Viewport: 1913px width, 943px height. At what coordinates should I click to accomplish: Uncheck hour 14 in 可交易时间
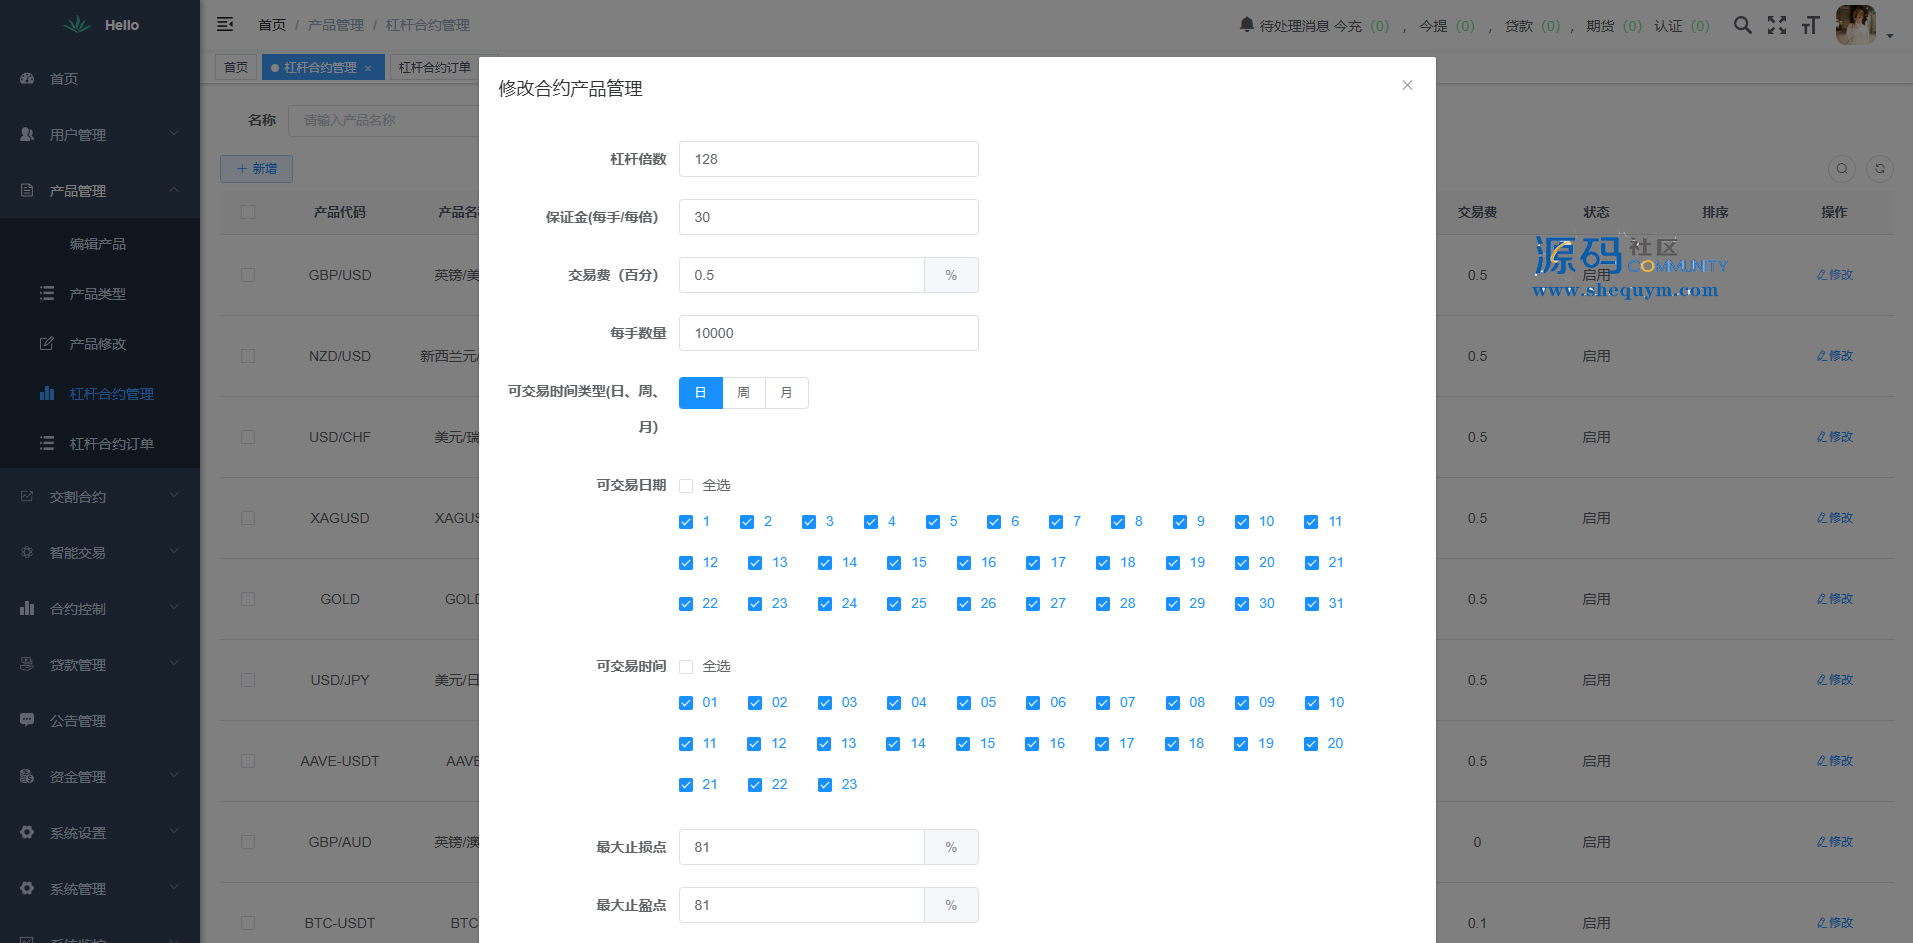pyautogui.click(x=893, y=744)
